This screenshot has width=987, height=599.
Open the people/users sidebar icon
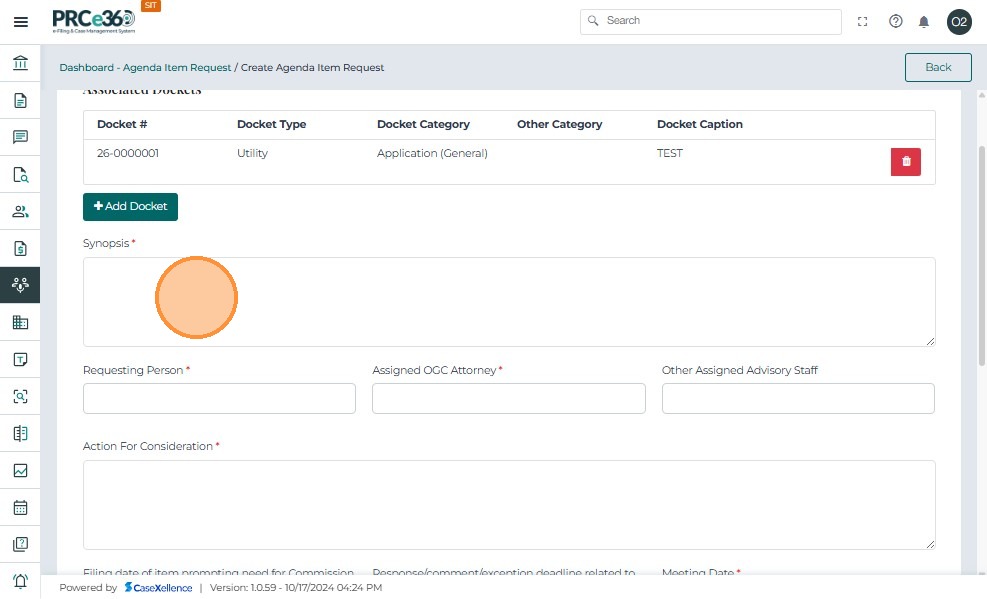click(x=20, y=212)
